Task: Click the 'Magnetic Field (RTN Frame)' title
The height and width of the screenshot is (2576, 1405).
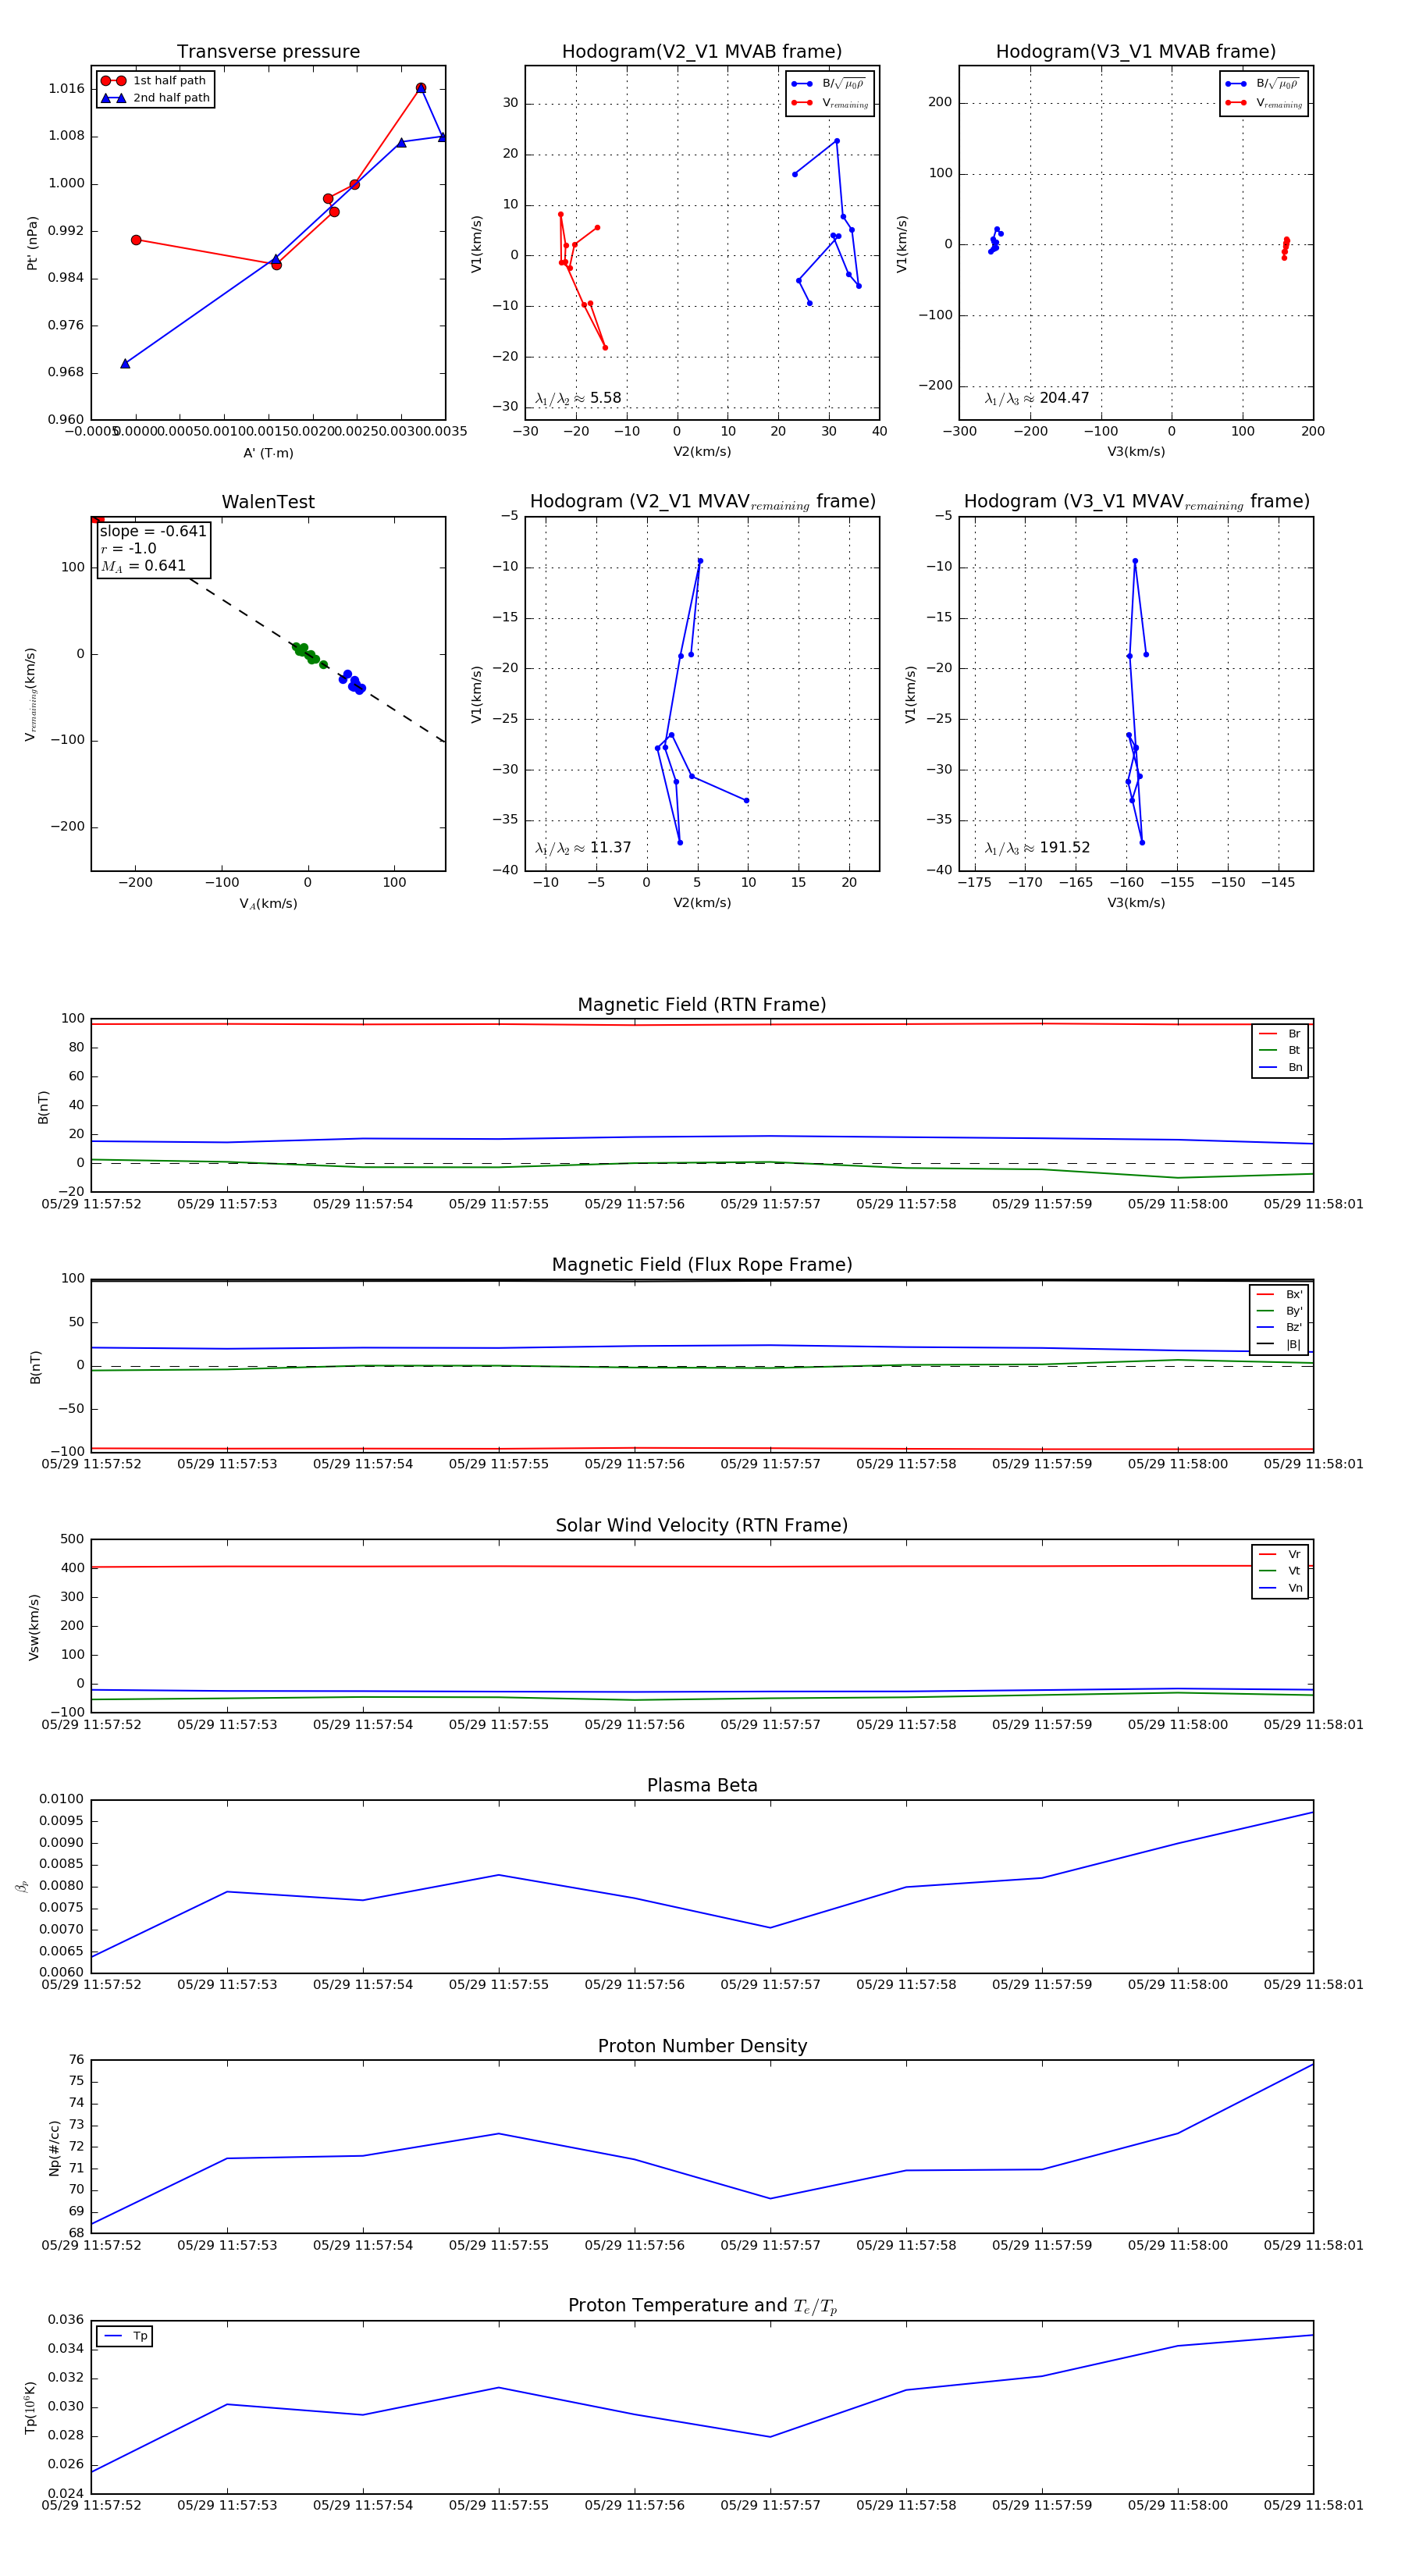Action: (x=702, y=1005)
